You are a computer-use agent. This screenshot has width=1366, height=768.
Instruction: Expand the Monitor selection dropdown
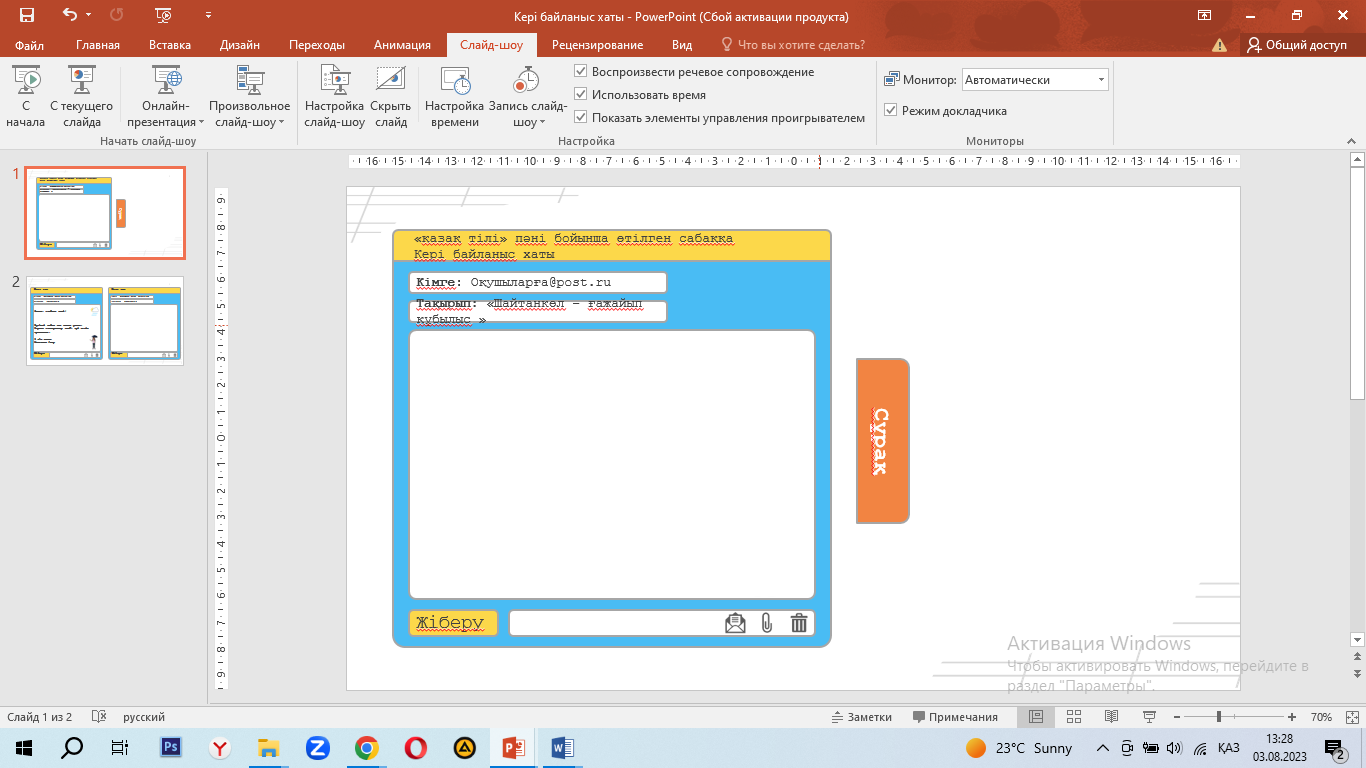1101,80
